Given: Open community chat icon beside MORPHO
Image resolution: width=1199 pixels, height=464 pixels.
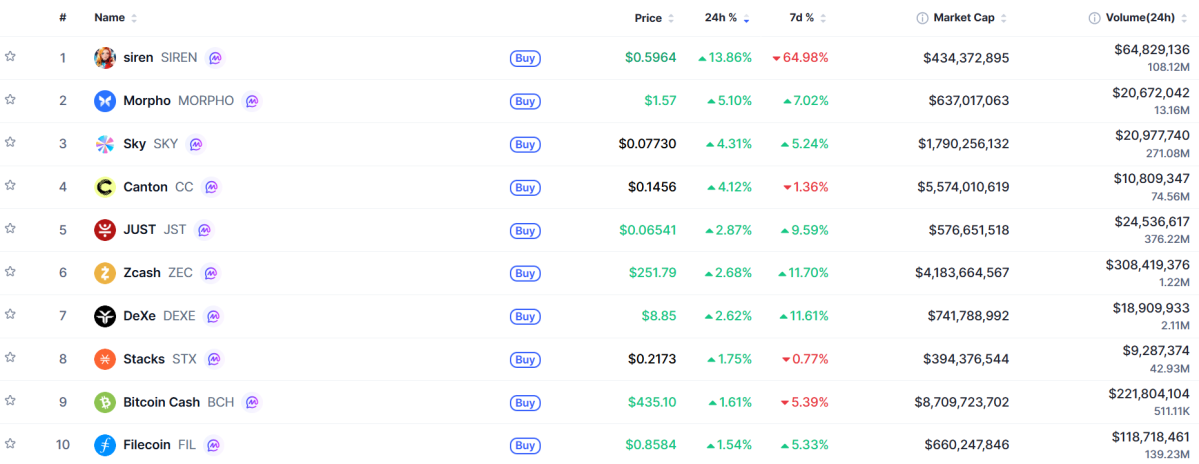Looking at the screenshot, I should (x=252, y=101).
